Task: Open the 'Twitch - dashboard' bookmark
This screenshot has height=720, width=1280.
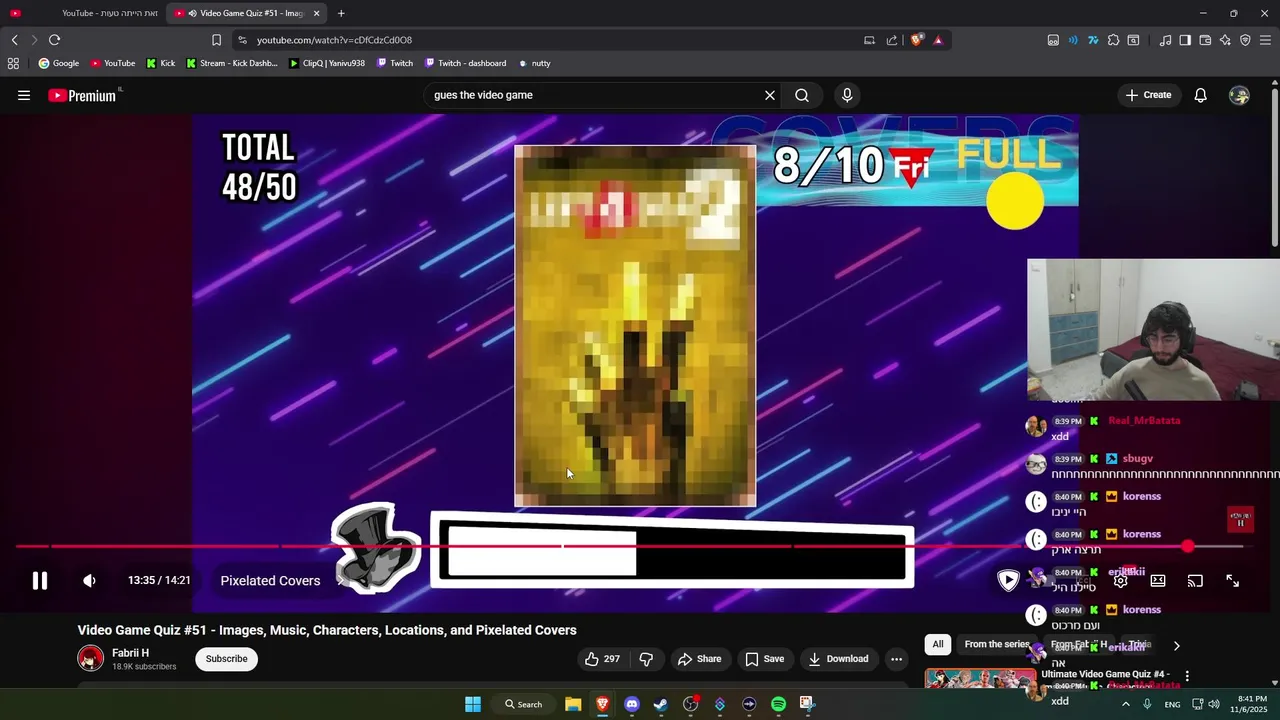Action: tap(465, 63)
